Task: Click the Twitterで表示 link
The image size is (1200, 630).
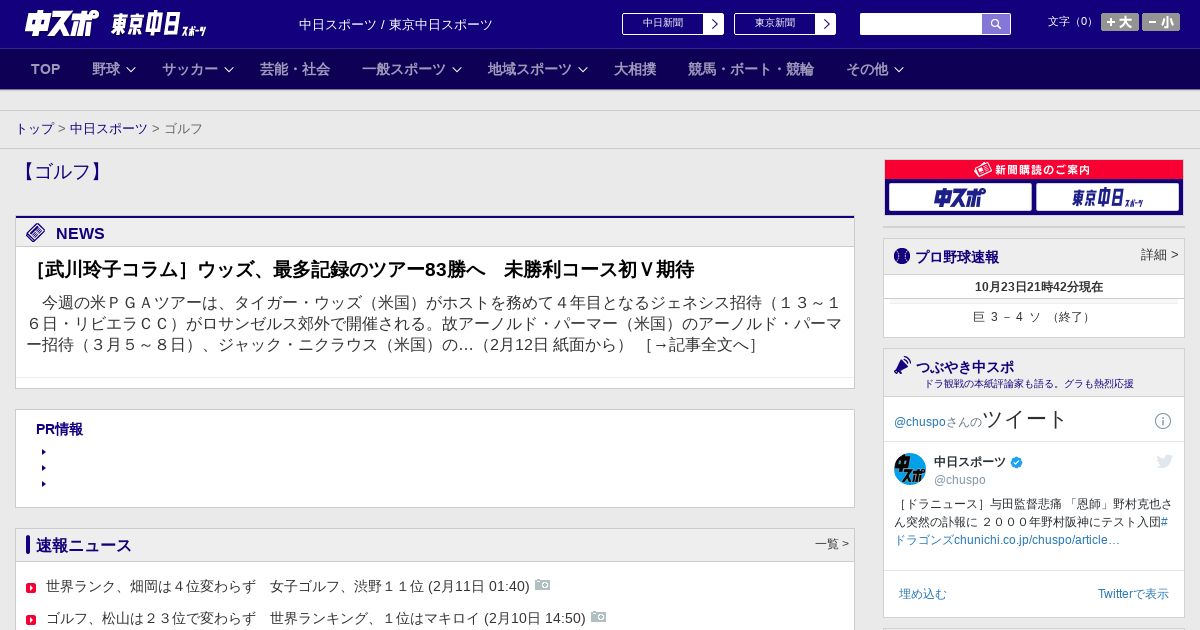Action: coord(1133,594)
